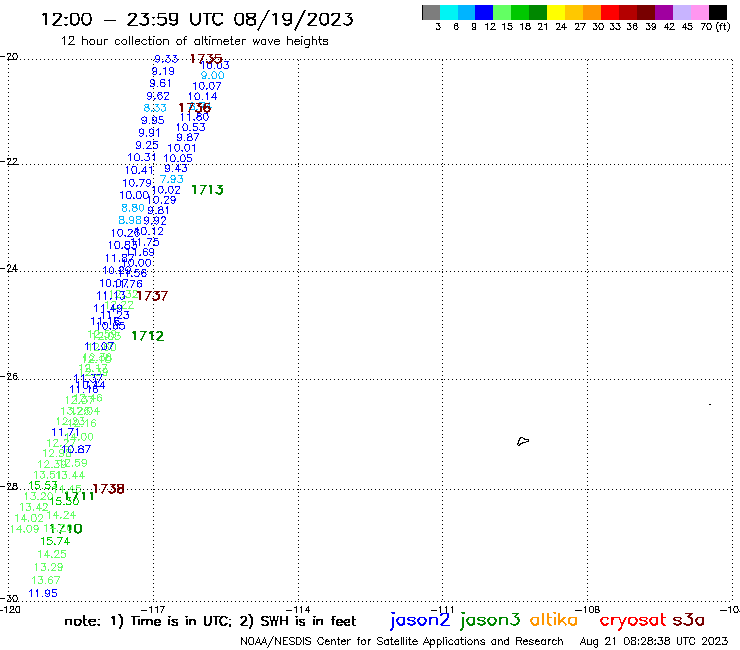740x650 pixels.
Task: Click the wave height value 9.87
Action: tap(188, 138)
